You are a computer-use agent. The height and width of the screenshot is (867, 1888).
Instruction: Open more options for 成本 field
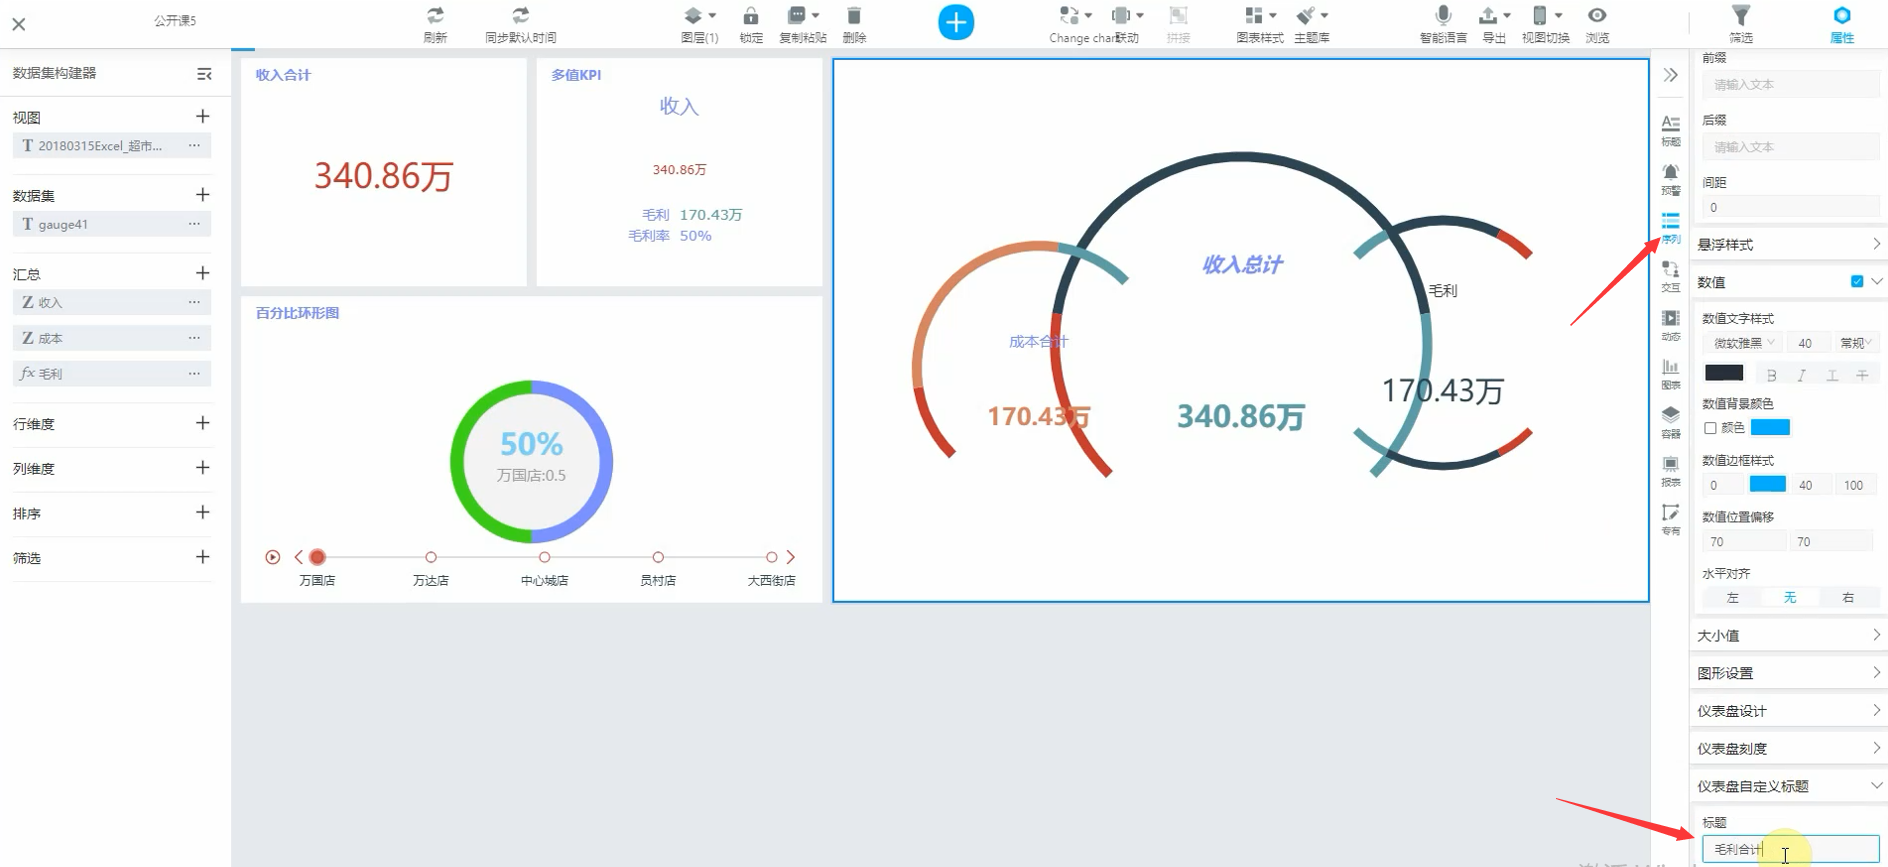click(x=194, y=338)
